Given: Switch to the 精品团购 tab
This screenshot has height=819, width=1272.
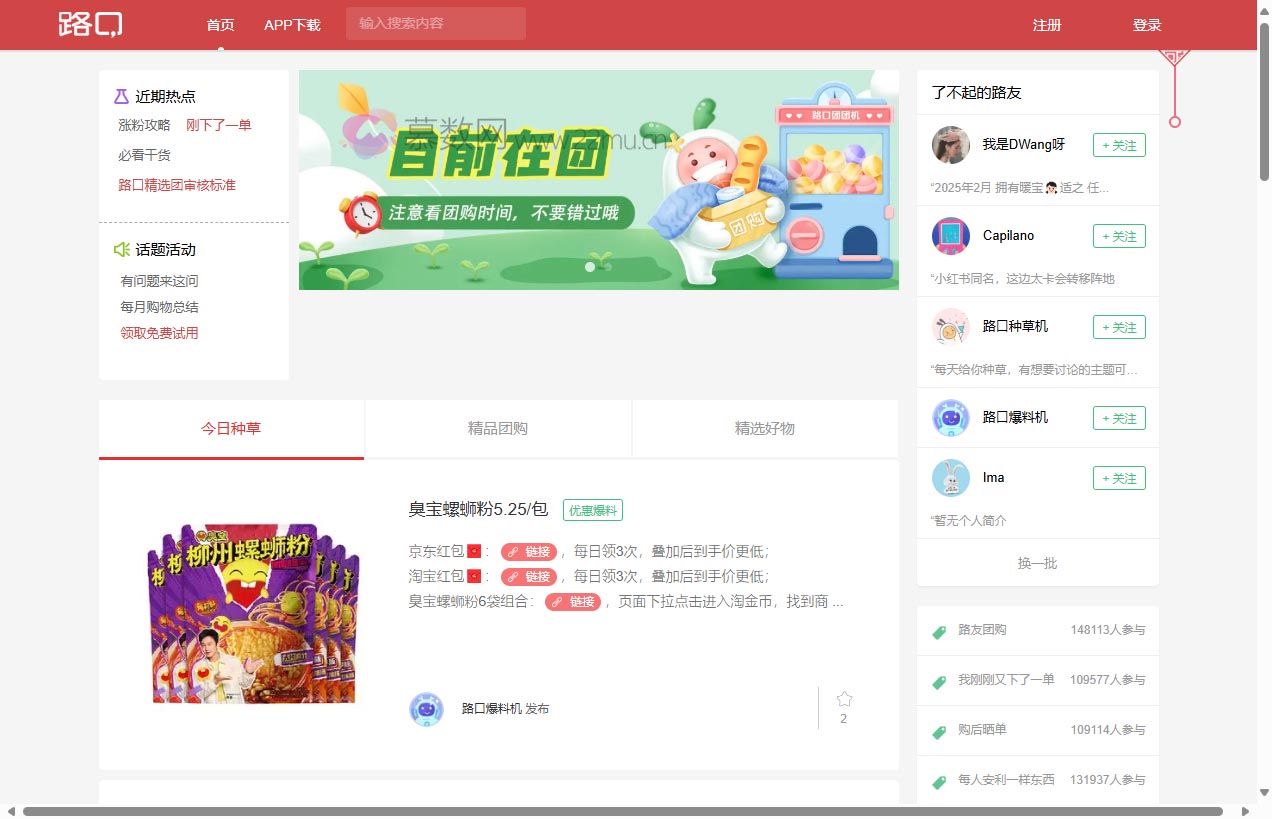Looking at the screenshot, I should tap(498, 428).
